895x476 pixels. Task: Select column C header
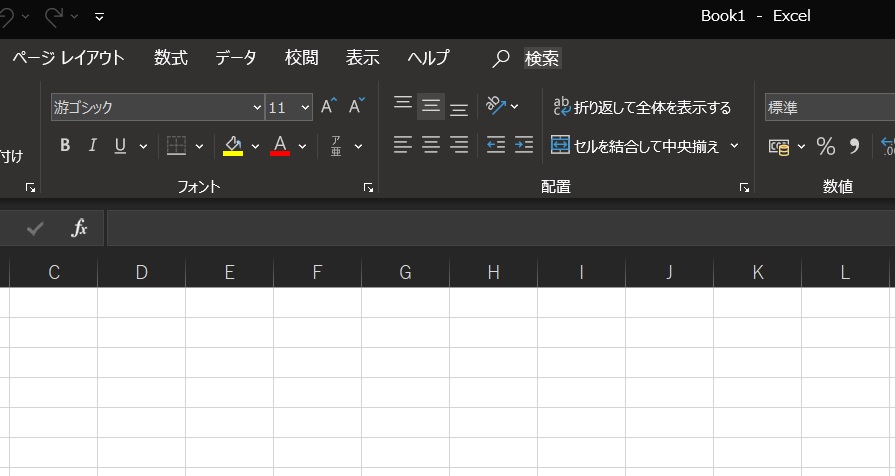tap(54, 272)
